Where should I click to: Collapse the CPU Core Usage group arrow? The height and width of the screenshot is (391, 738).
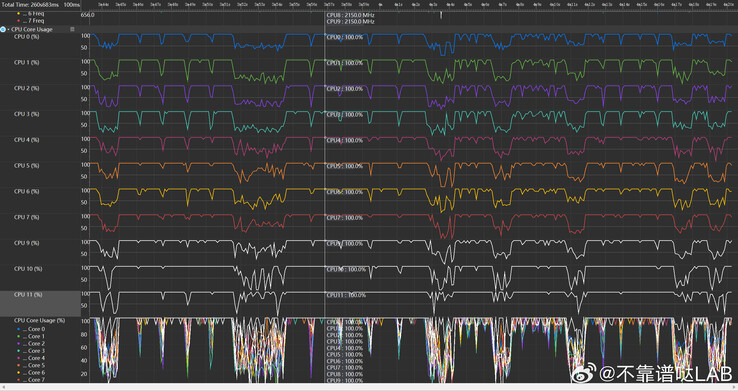point(8,29)
